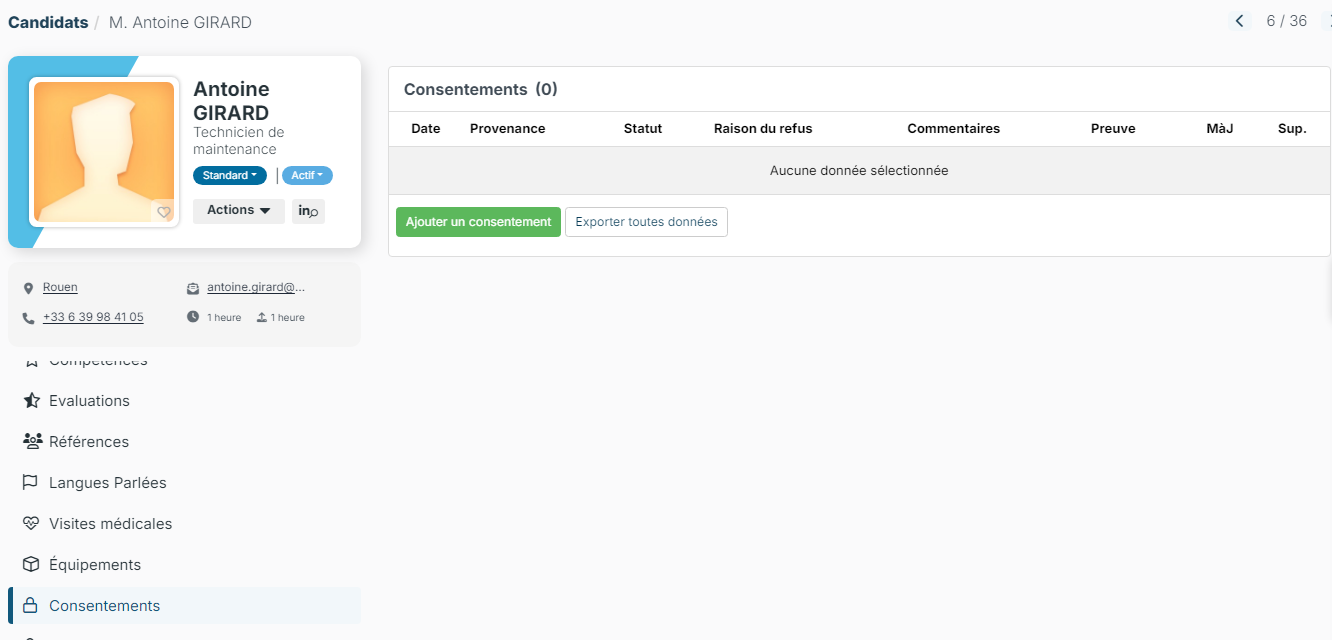Click the "Technicien de maintenance" job title
Viewport: 1332px width, 640px height.
pyautogui.click(x=239, y=141)
